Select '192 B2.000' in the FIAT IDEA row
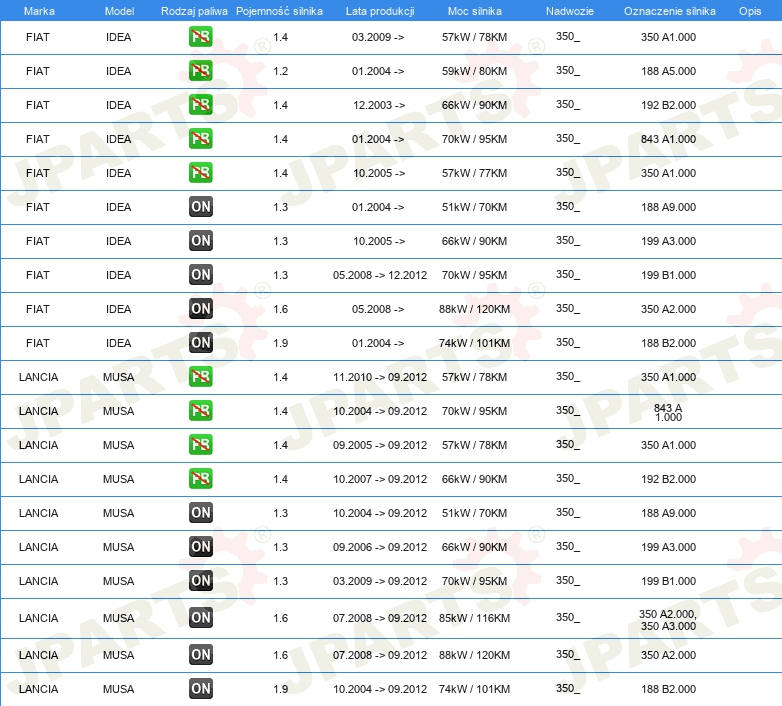Viewport: 782px width, 706px height. [x=668, y=105]
